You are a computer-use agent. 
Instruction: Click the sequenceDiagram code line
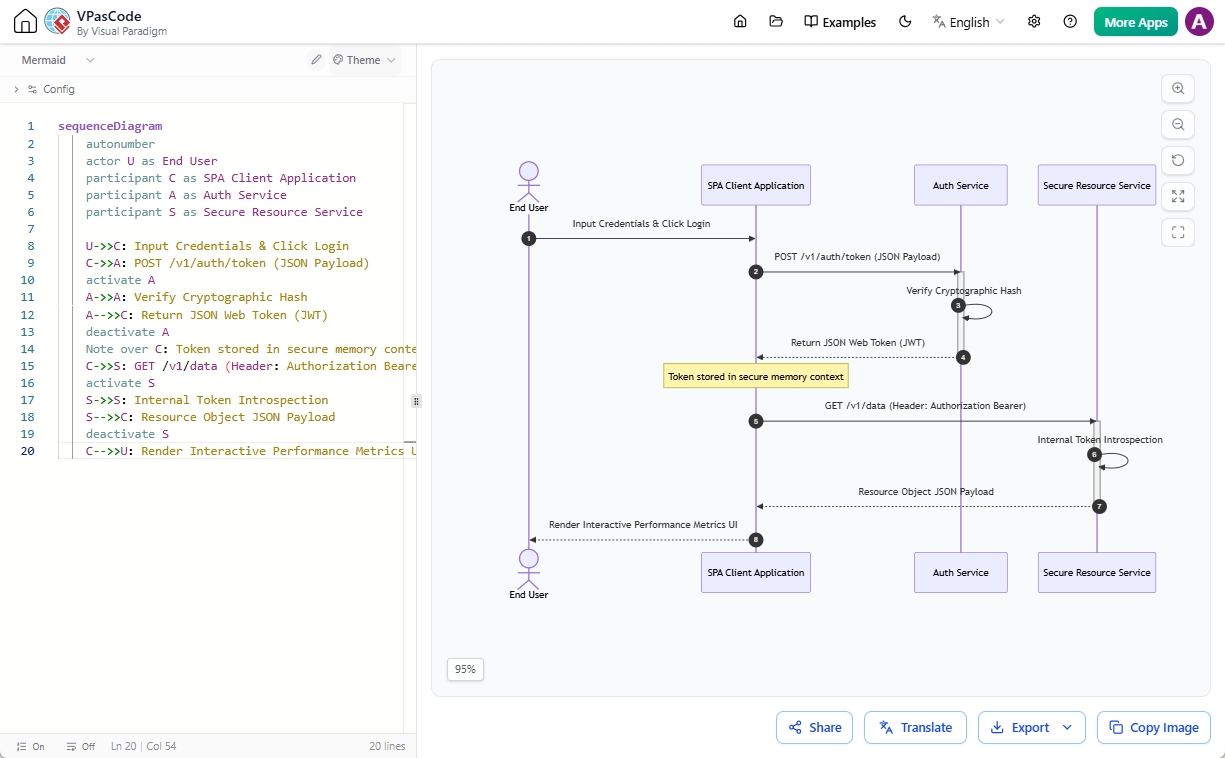(110, 127)
